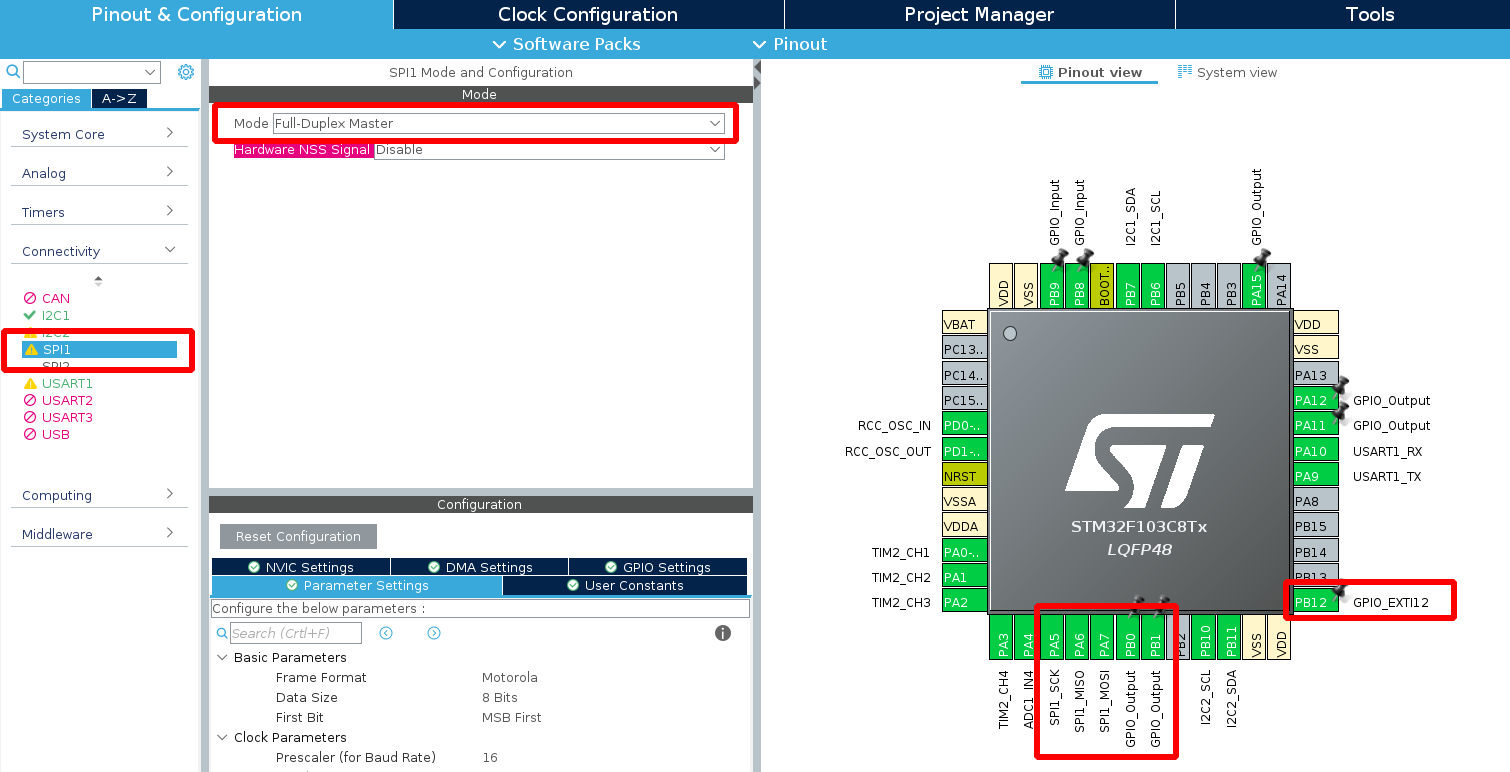The height and width of the screenshot is (772, 1510).
Task: Select USART3 in Connectivity list
Action: (67, 417)
